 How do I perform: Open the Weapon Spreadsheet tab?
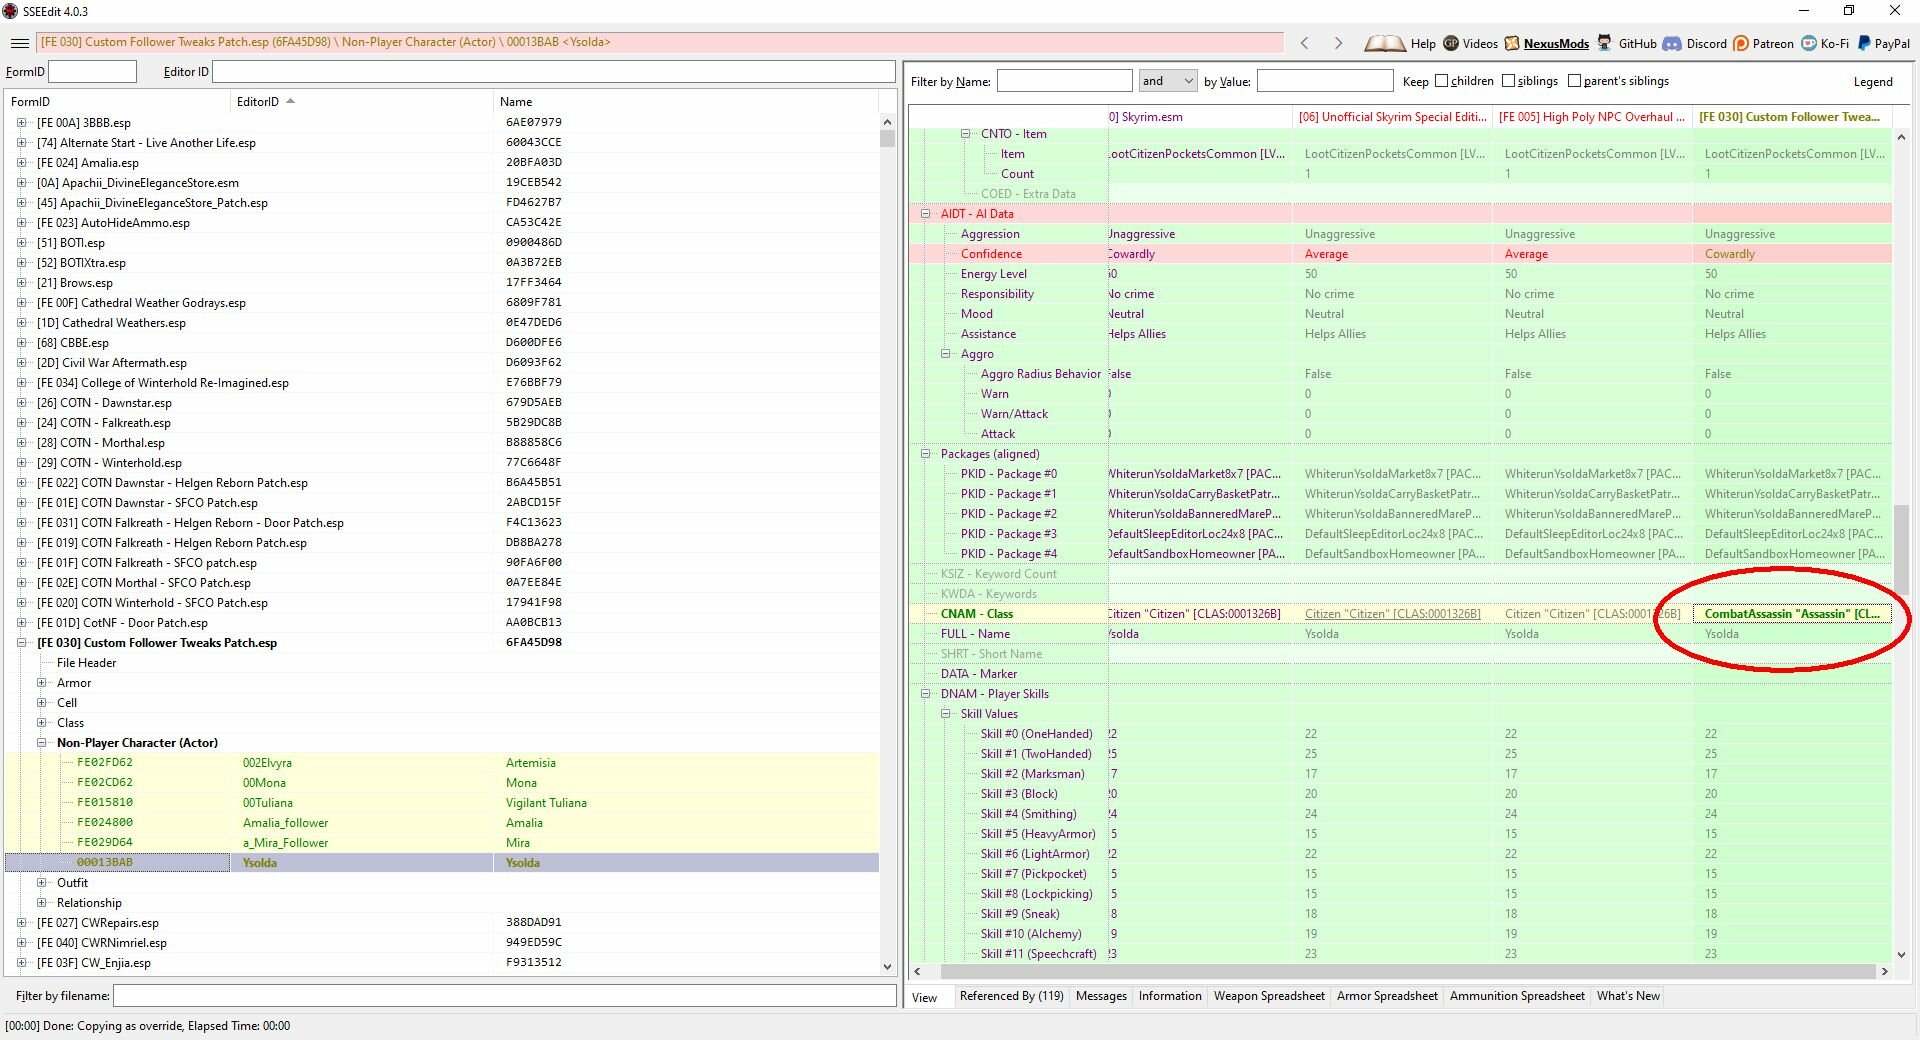1269,996
